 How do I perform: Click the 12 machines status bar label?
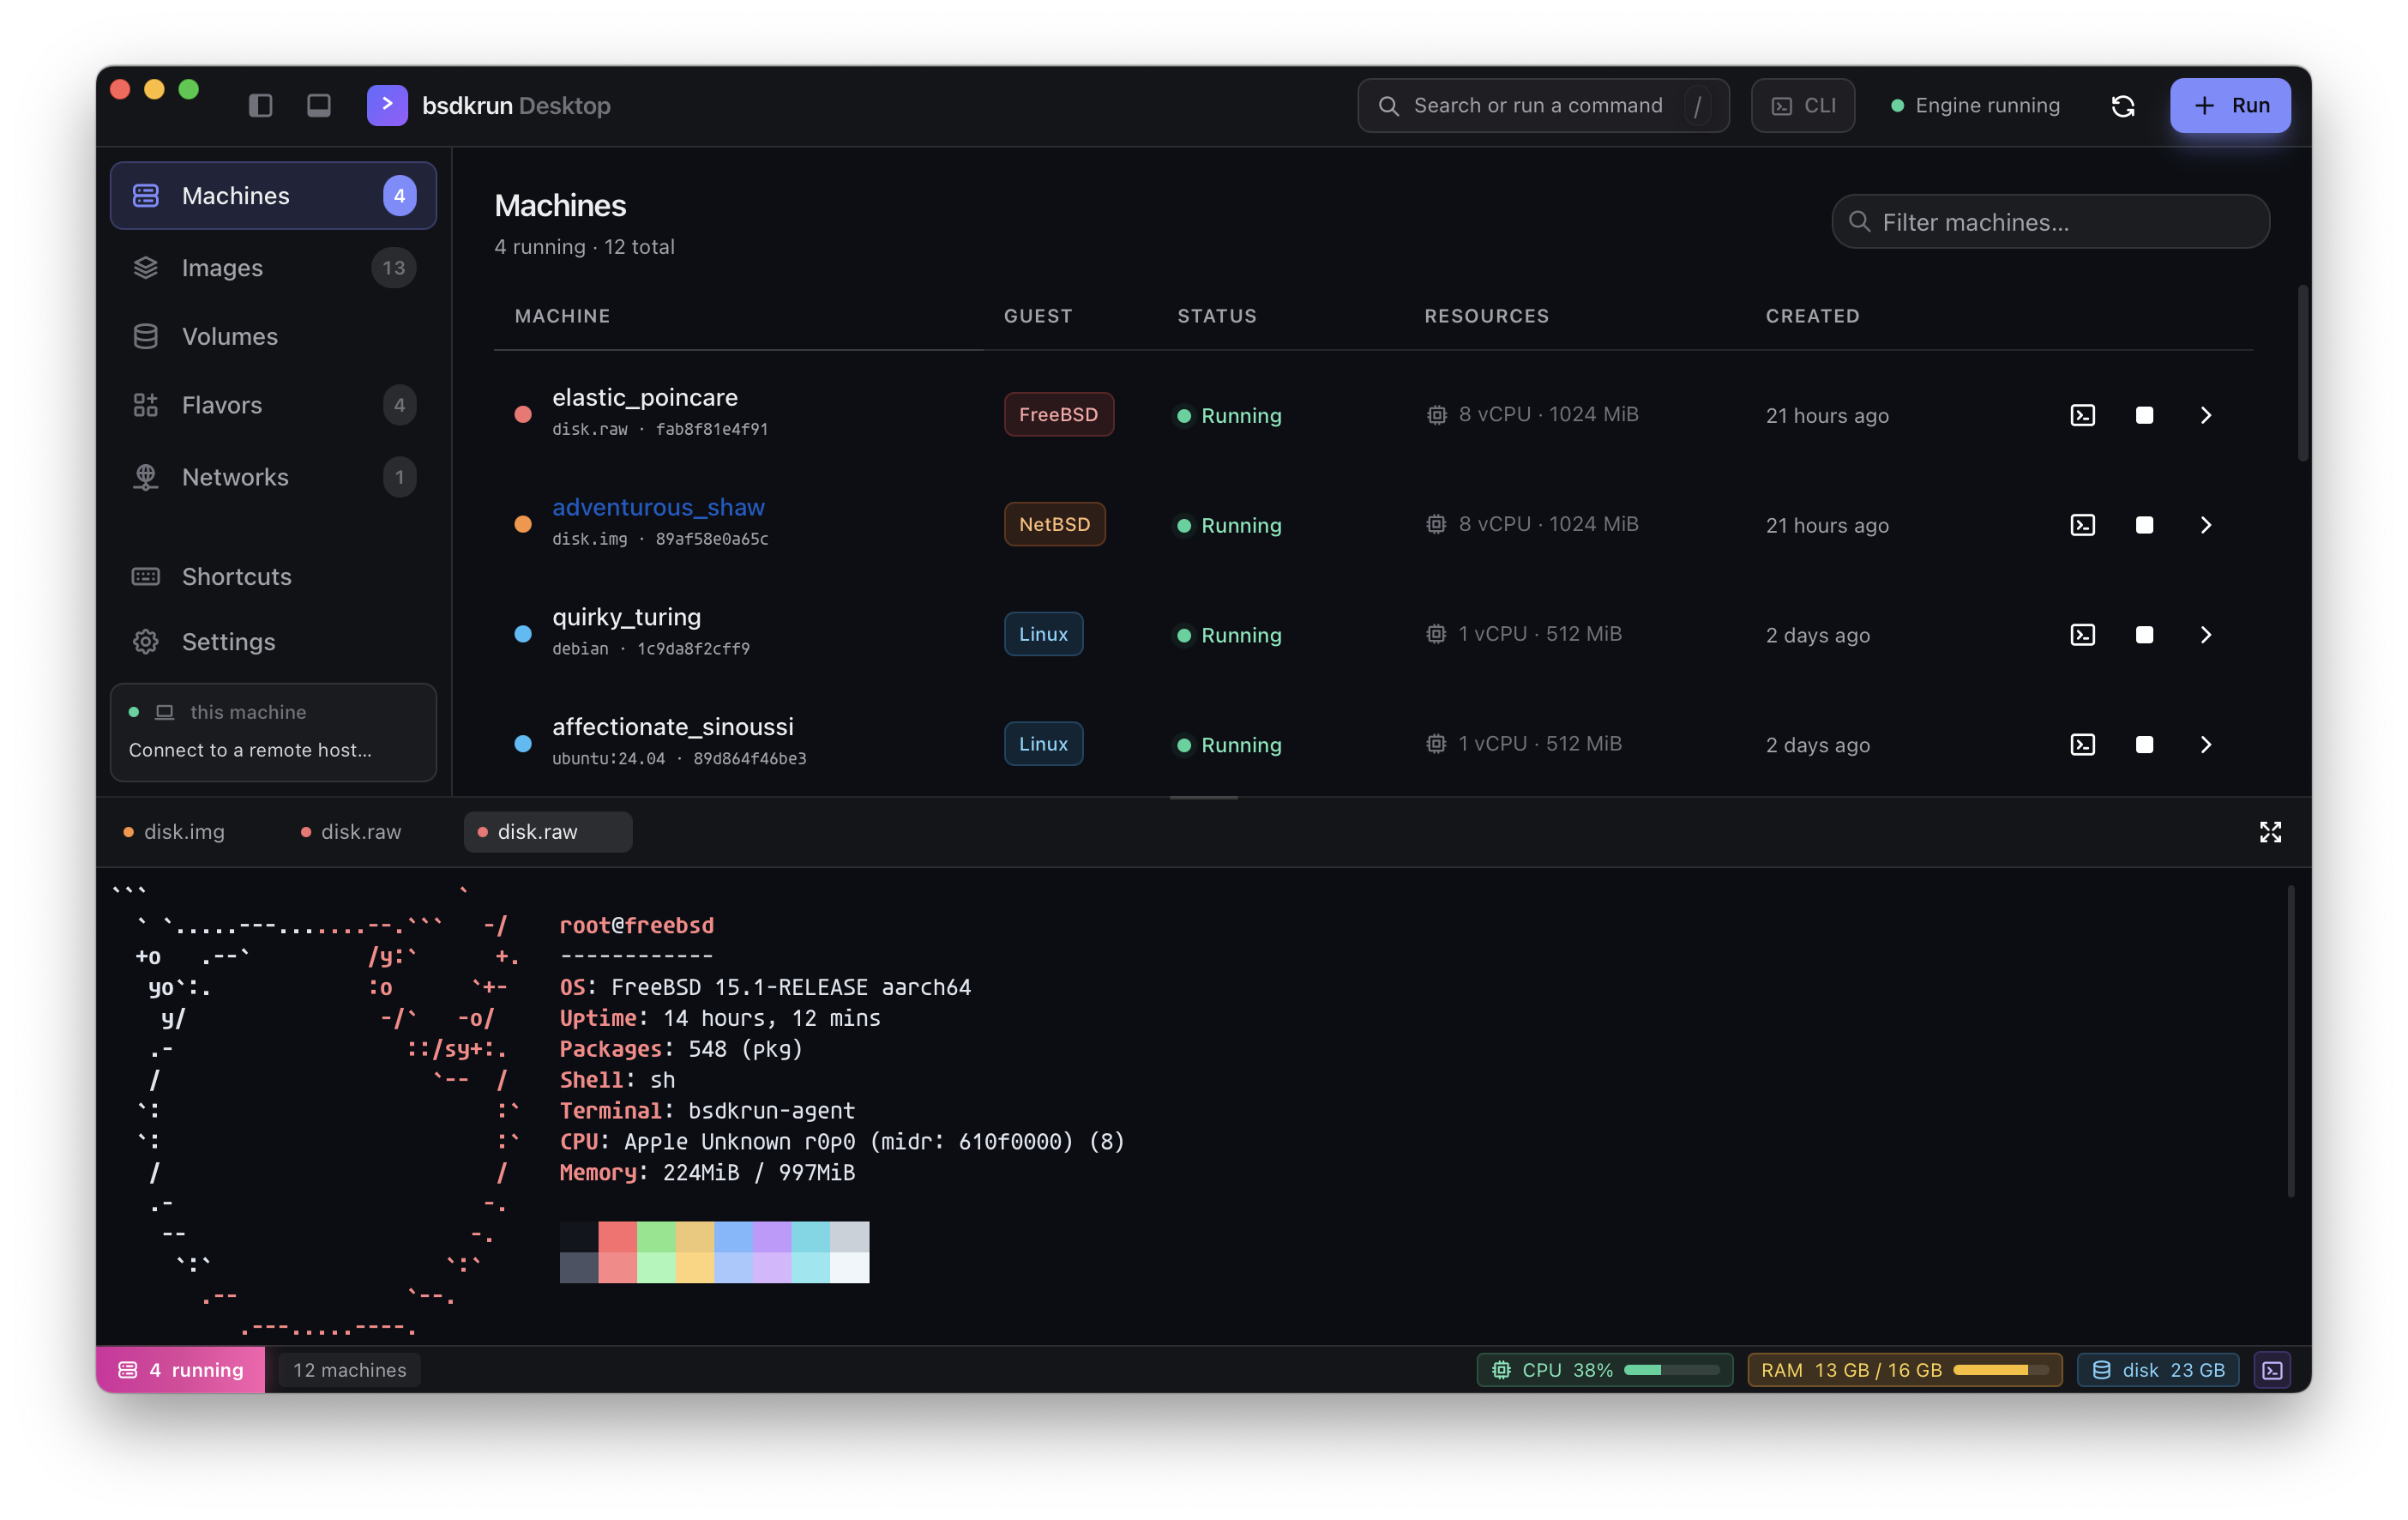(x=349, y=1370)
